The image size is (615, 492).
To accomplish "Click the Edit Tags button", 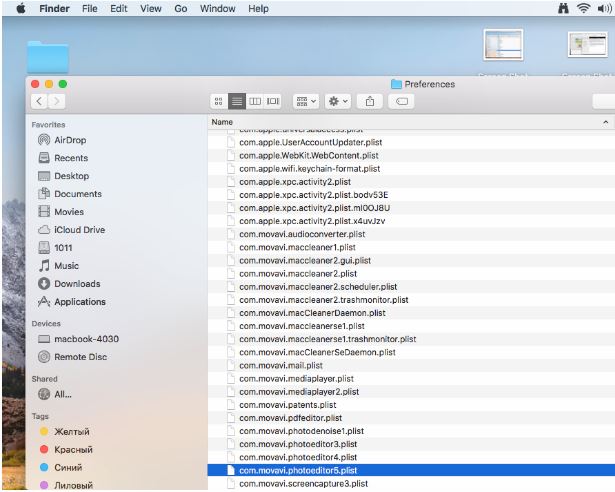I will pyautogui.click(x=402, y=102).
